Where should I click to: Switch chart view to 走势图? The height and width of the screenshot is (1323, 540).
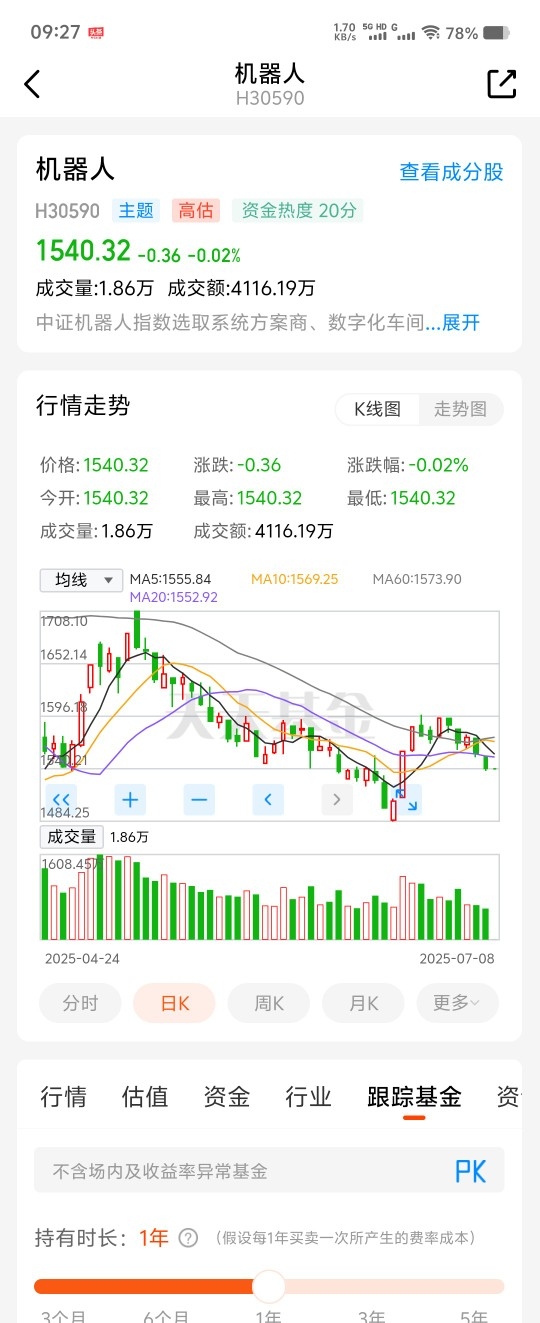[x=460, y=409]
